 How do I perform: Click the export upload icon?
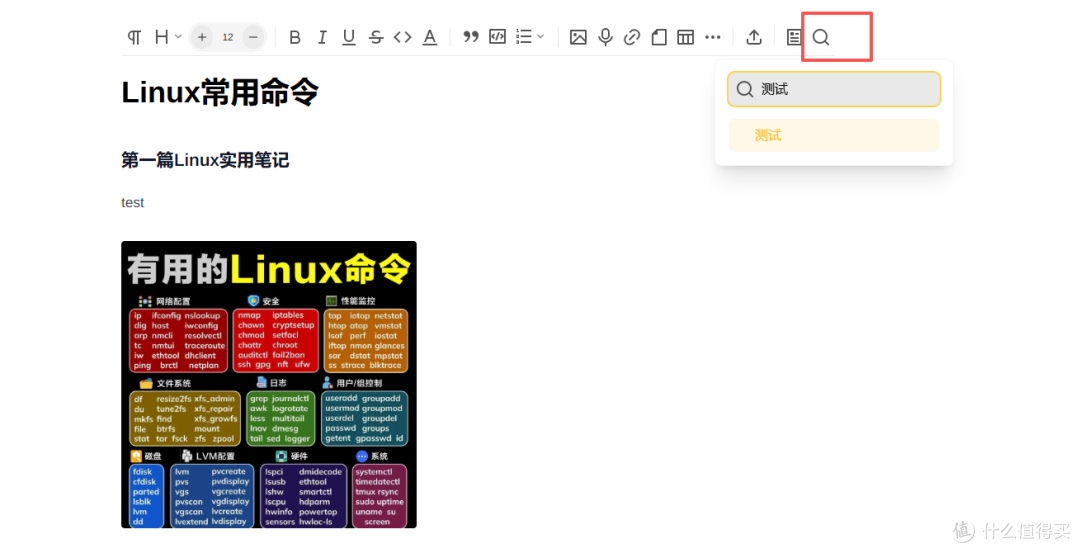point(754,37)
